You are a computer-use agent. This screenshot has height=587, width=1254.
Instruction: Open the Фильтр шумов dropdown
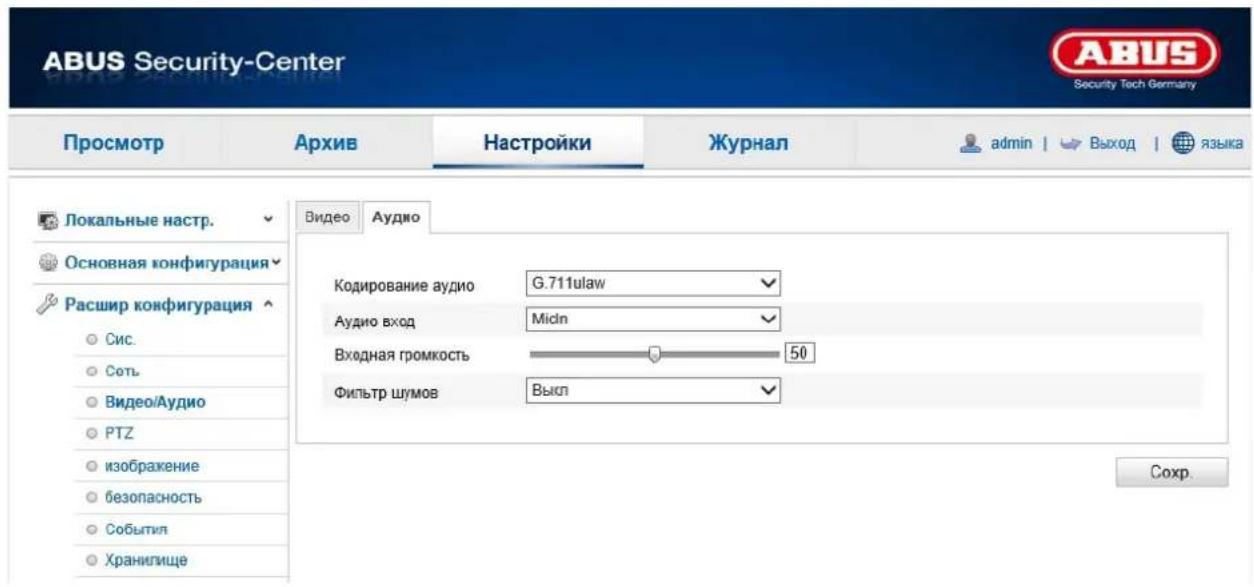(x=652, y=391)
